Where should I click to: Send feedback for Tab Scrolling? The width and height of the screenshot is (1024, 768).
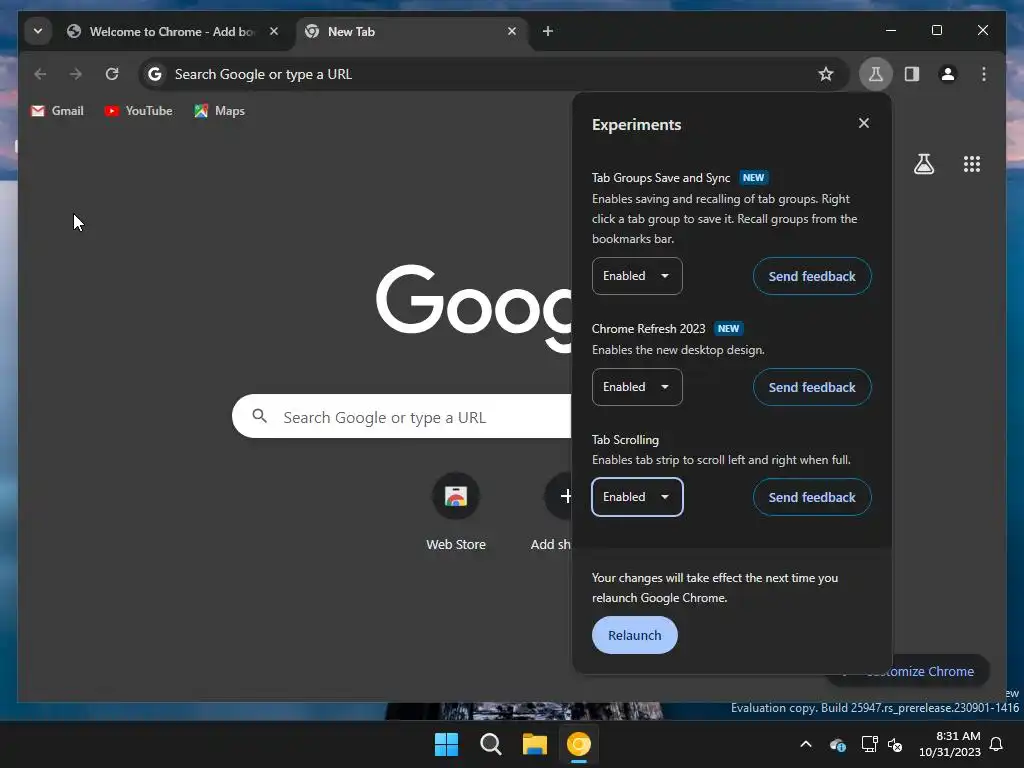812,497
